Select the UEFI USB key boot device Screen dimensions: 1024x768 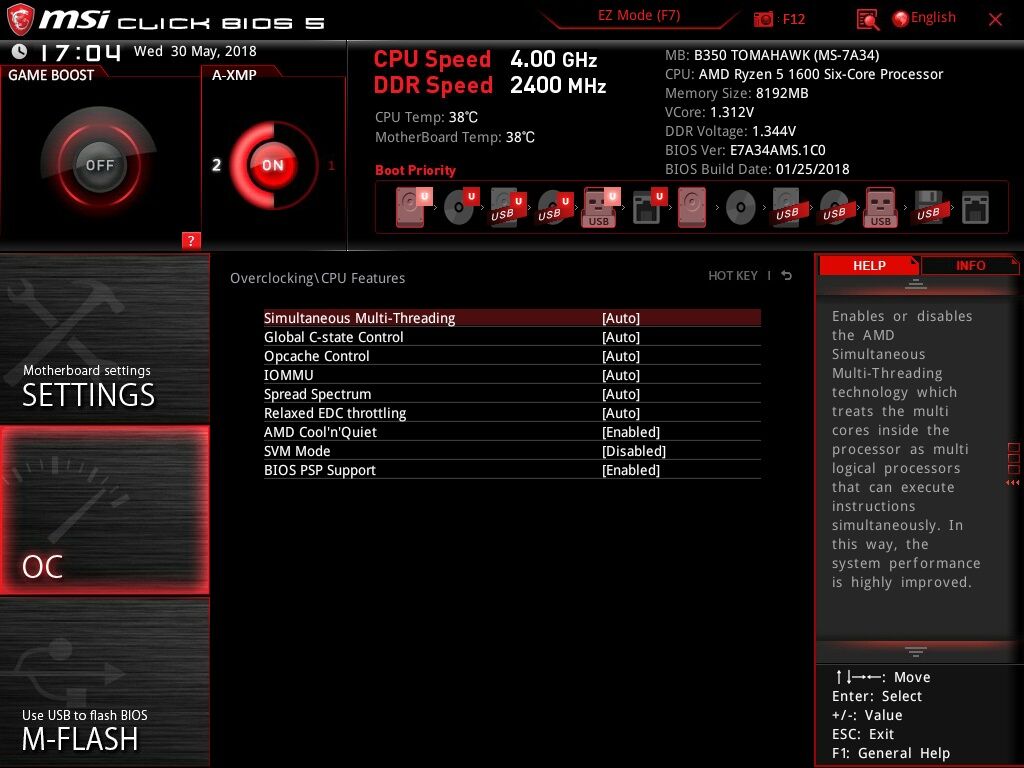click(600, 207)
